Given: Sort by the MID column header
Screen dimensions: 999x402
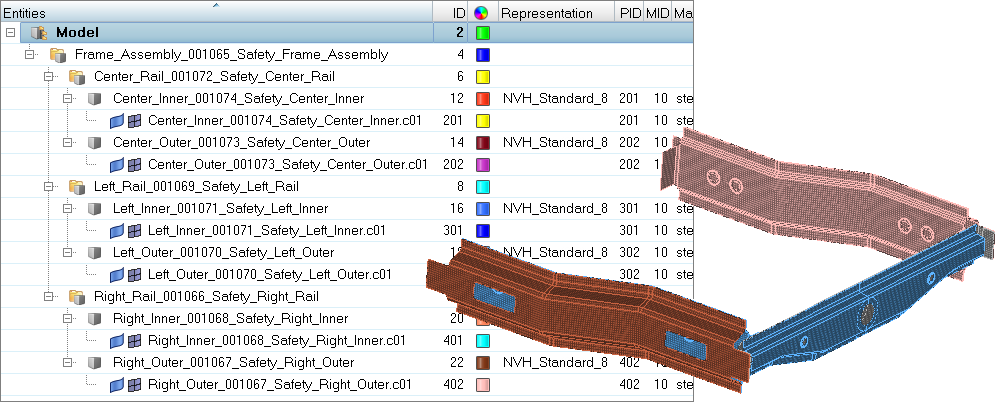Looking at the screenshot, I should 658,13.
